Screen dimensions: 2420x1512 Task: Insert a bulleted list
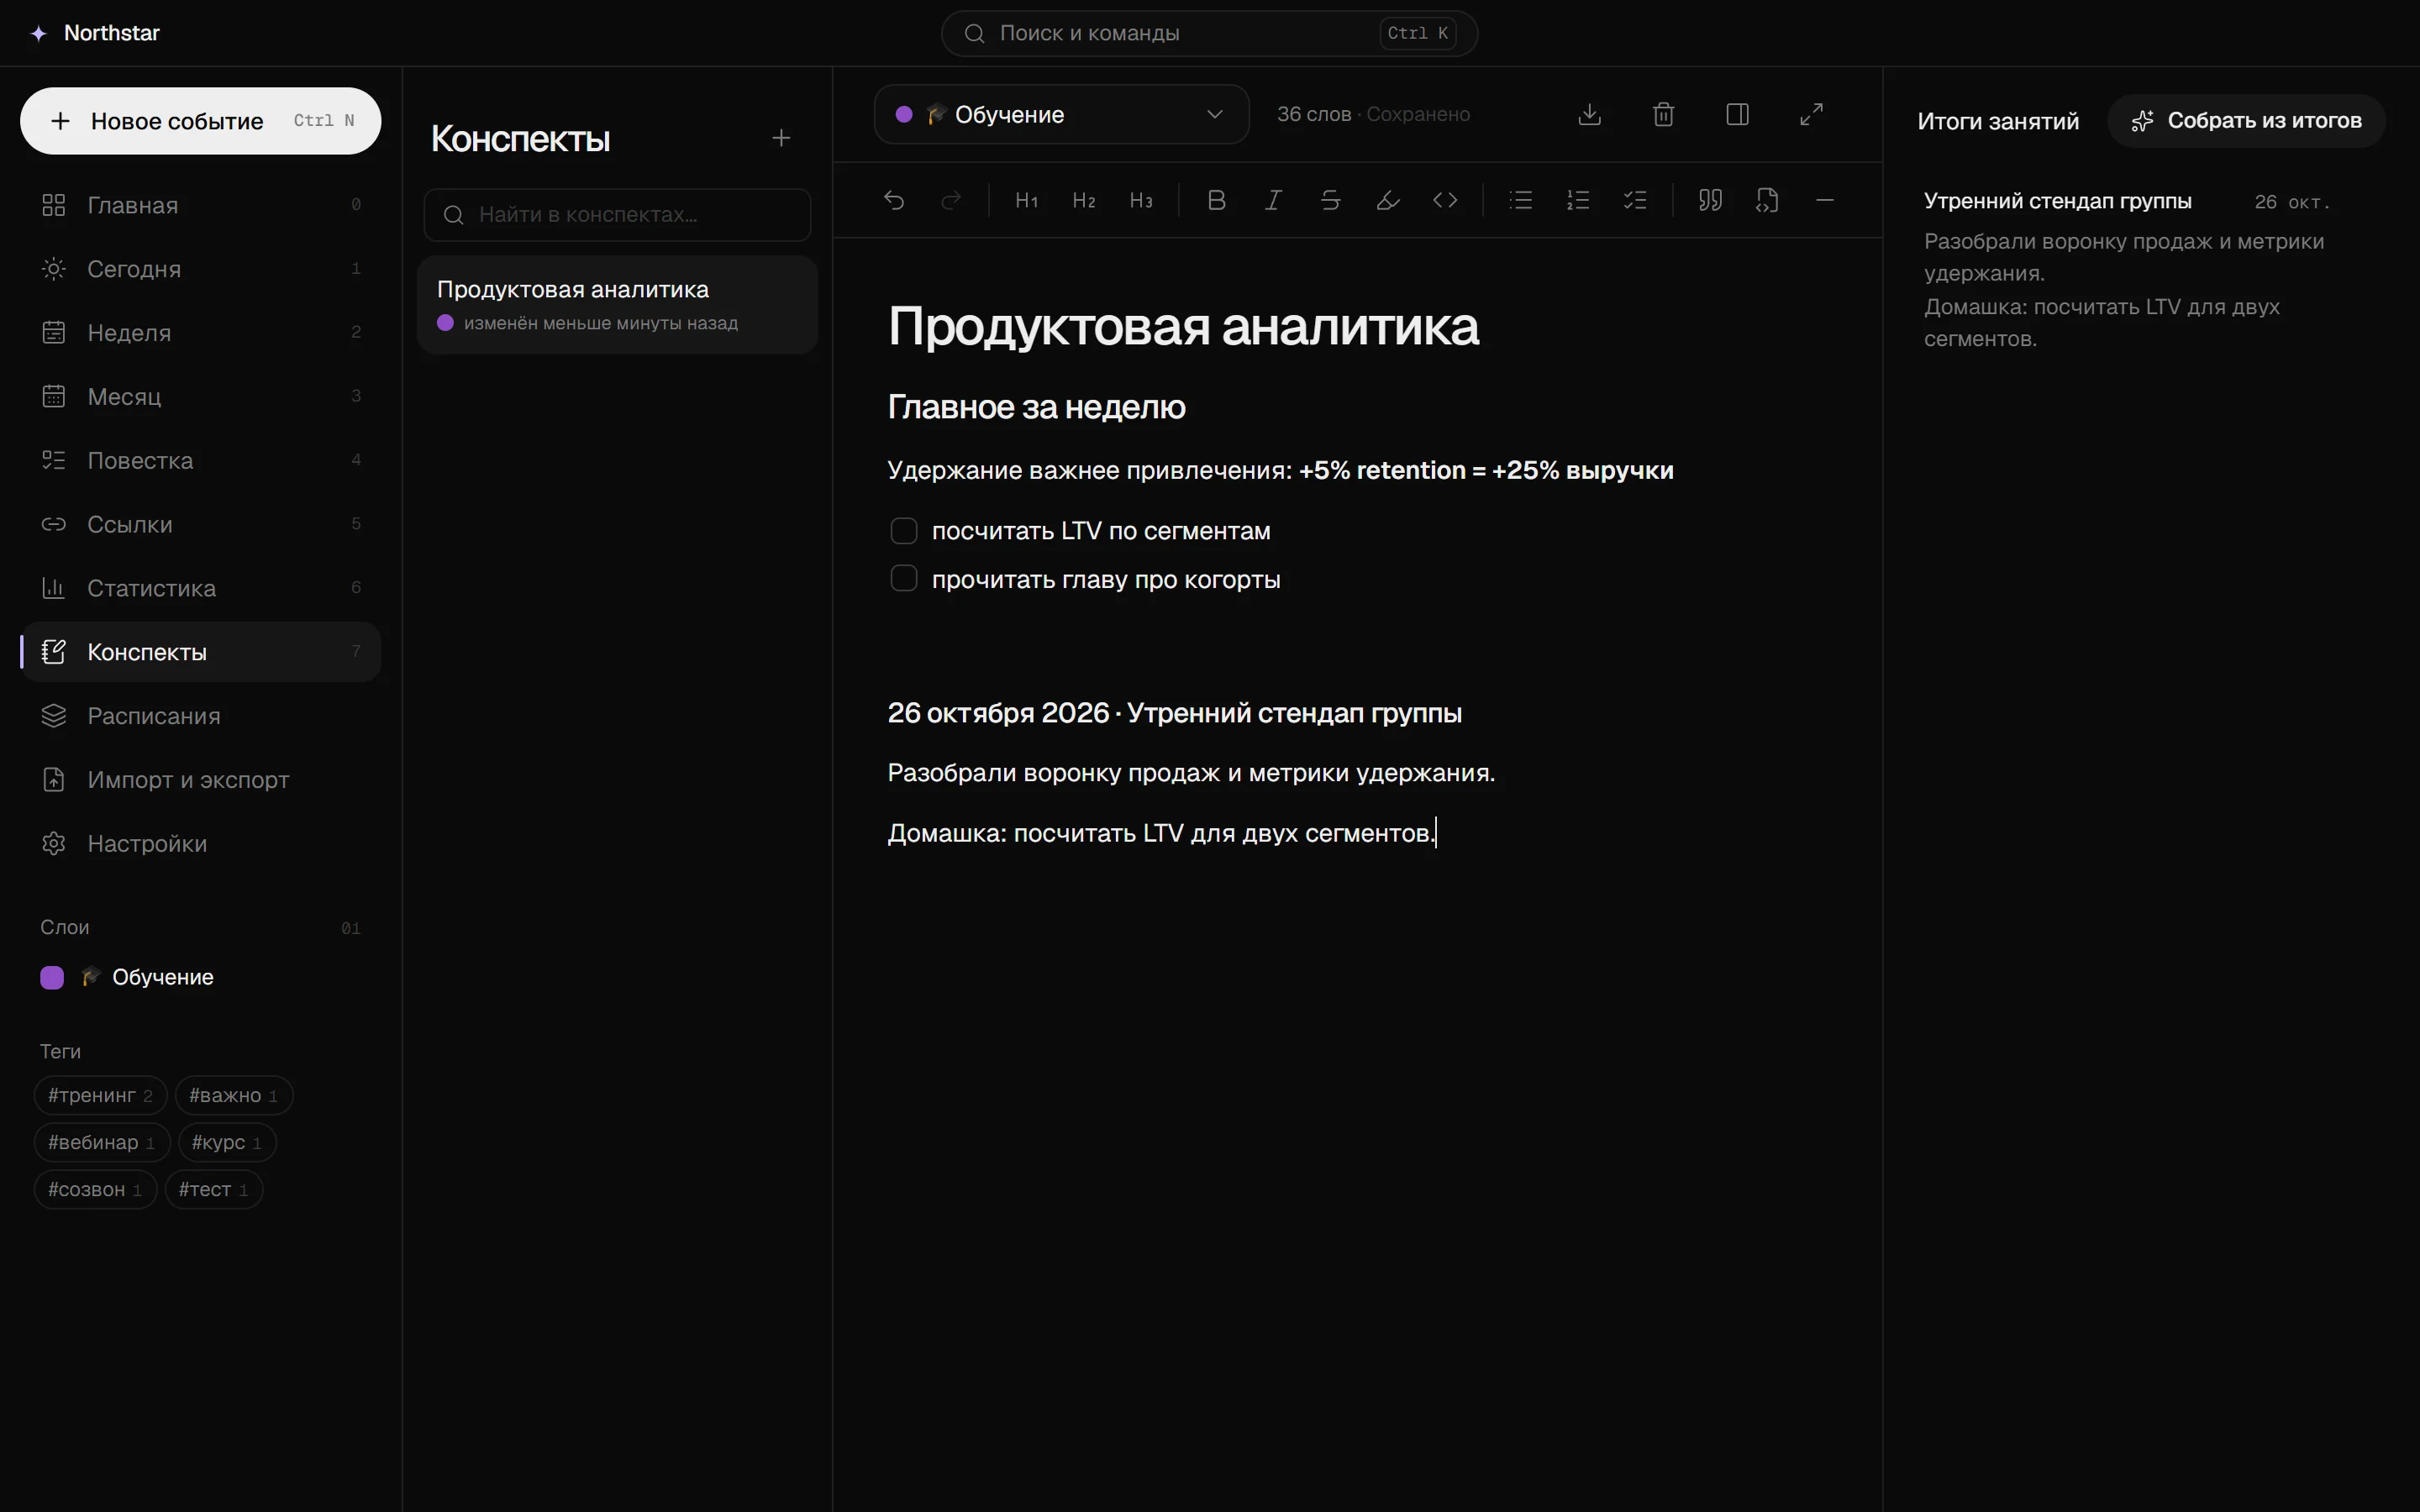tap(1520, 200)
